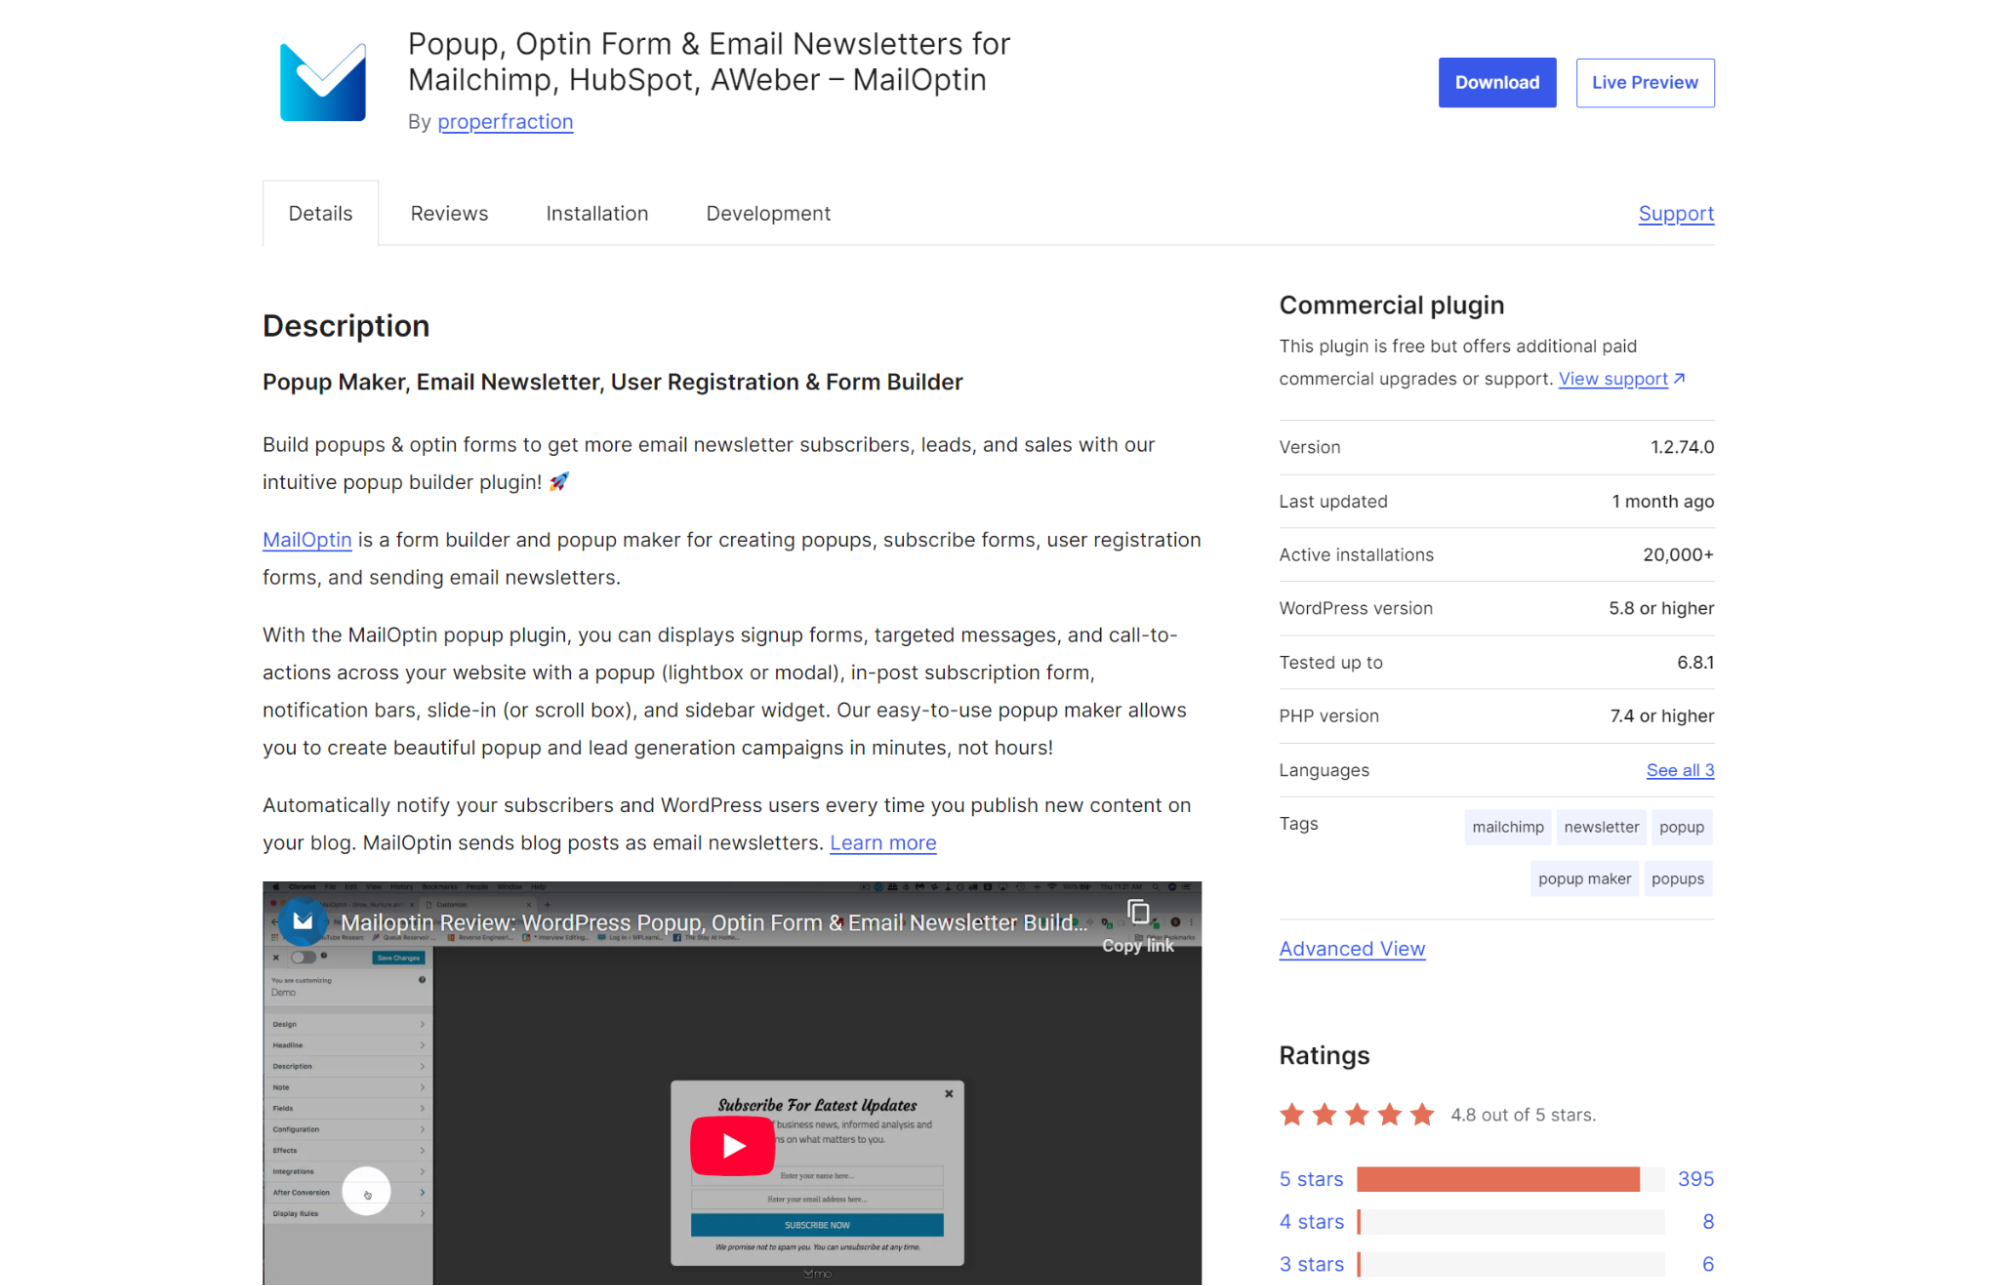The width and height of the screenshot is (1999, 1286).
Task: Click the fifth rating star icon
Action: 1422,1114
